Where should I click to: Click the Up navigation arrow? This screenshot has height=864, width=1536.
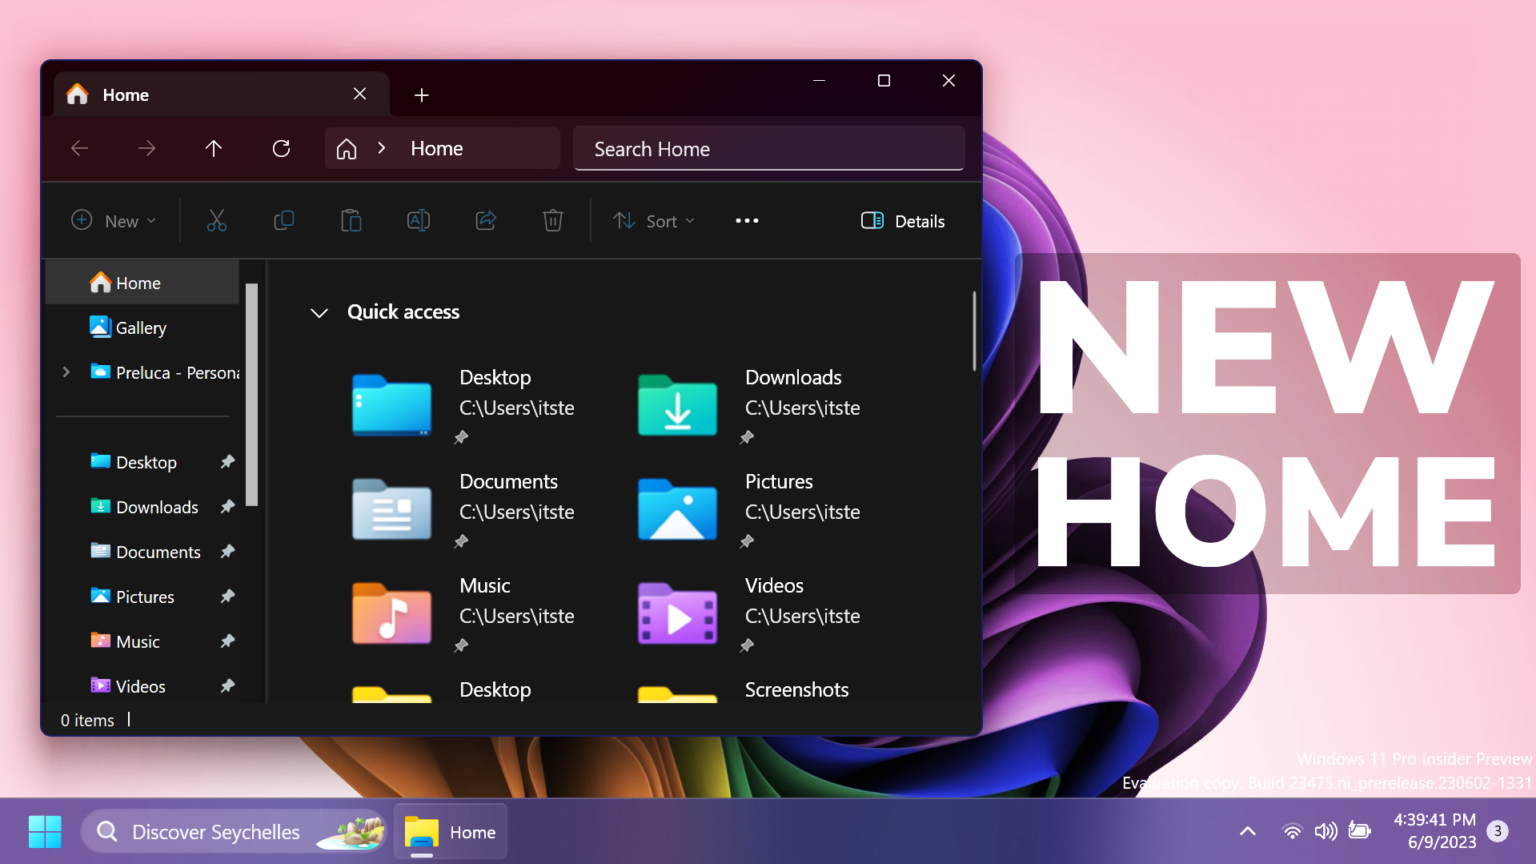click(213, 148)
